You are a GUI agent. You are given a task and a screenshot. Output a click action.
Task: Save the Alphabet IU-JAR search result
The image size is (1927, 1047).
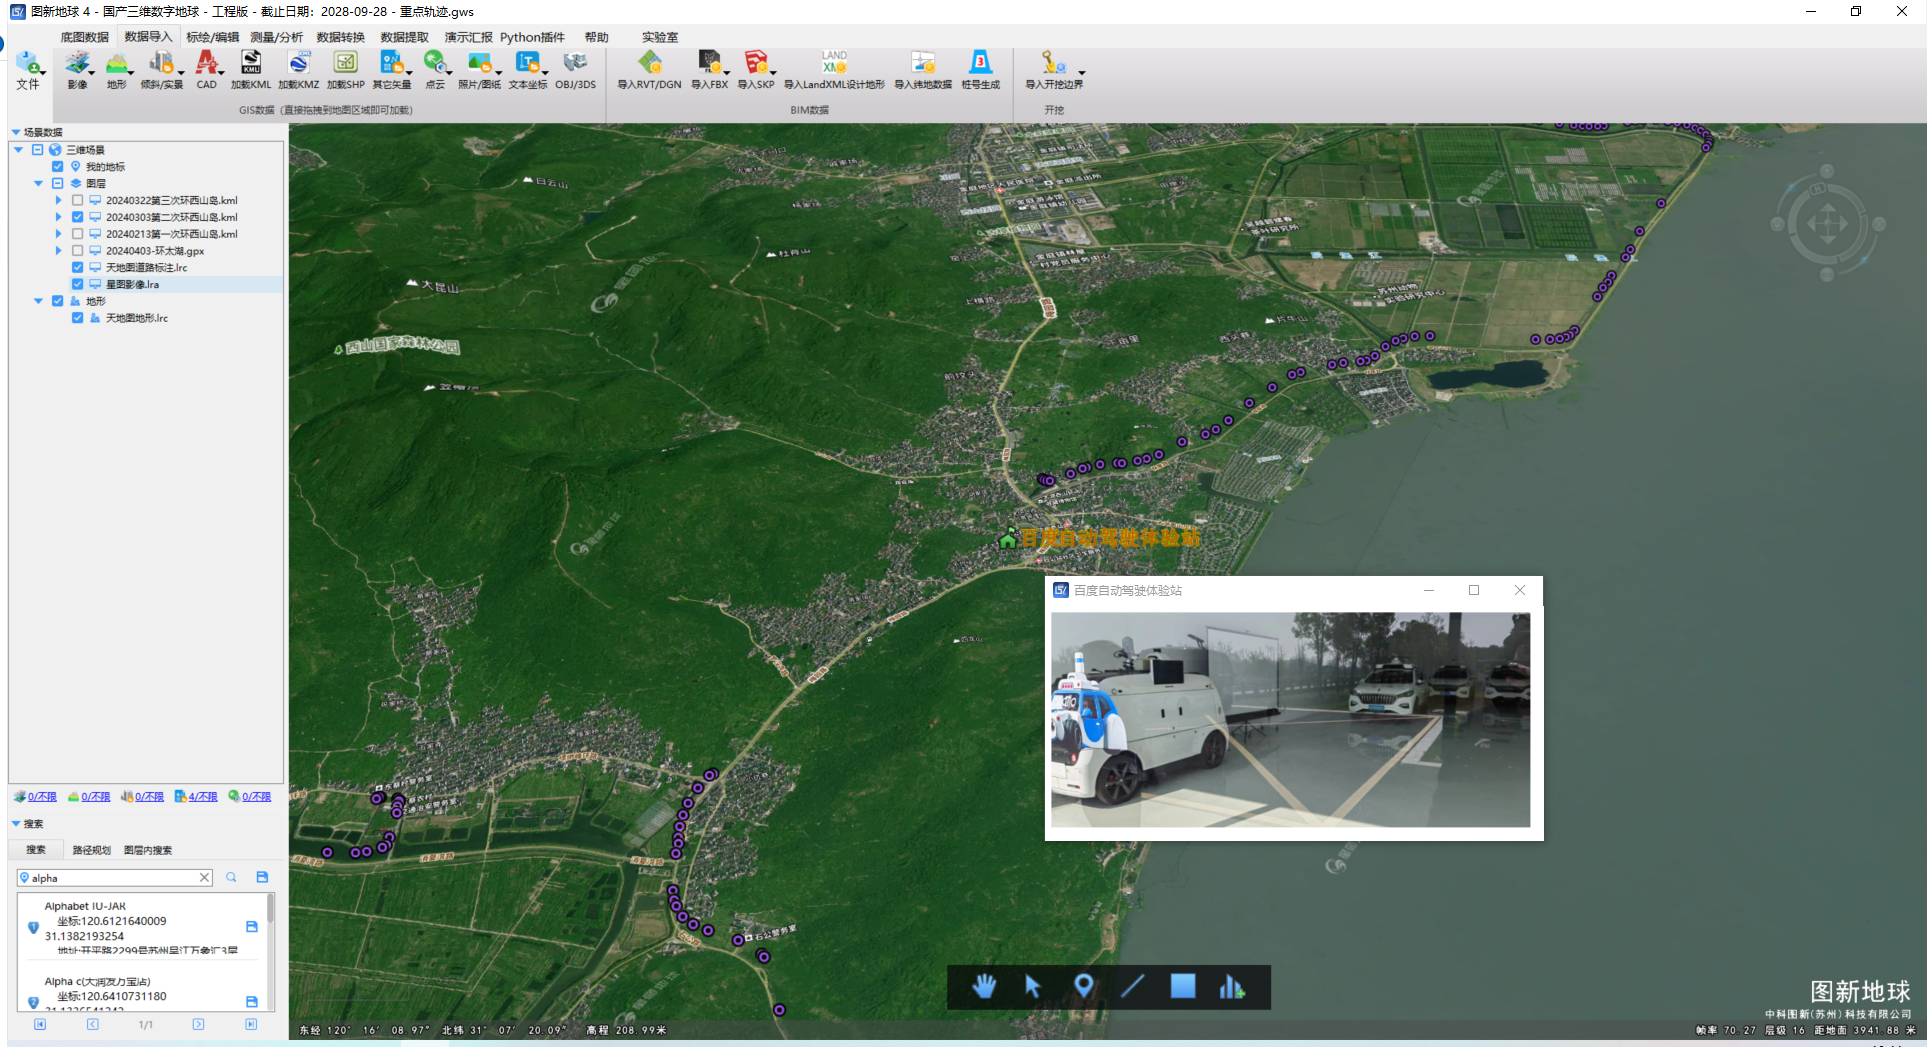(x=252, y=927)
